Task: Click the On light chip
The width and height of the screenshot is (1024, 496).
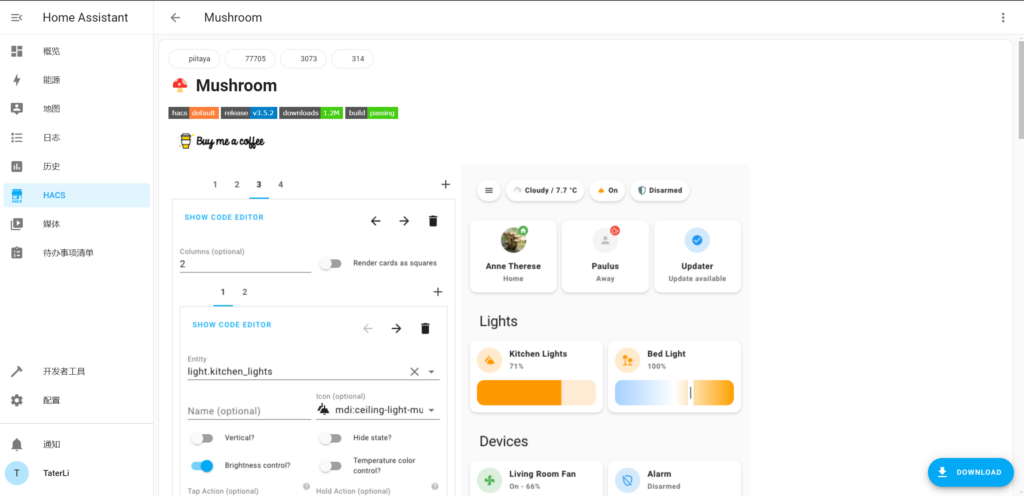Action: [607, 191]
